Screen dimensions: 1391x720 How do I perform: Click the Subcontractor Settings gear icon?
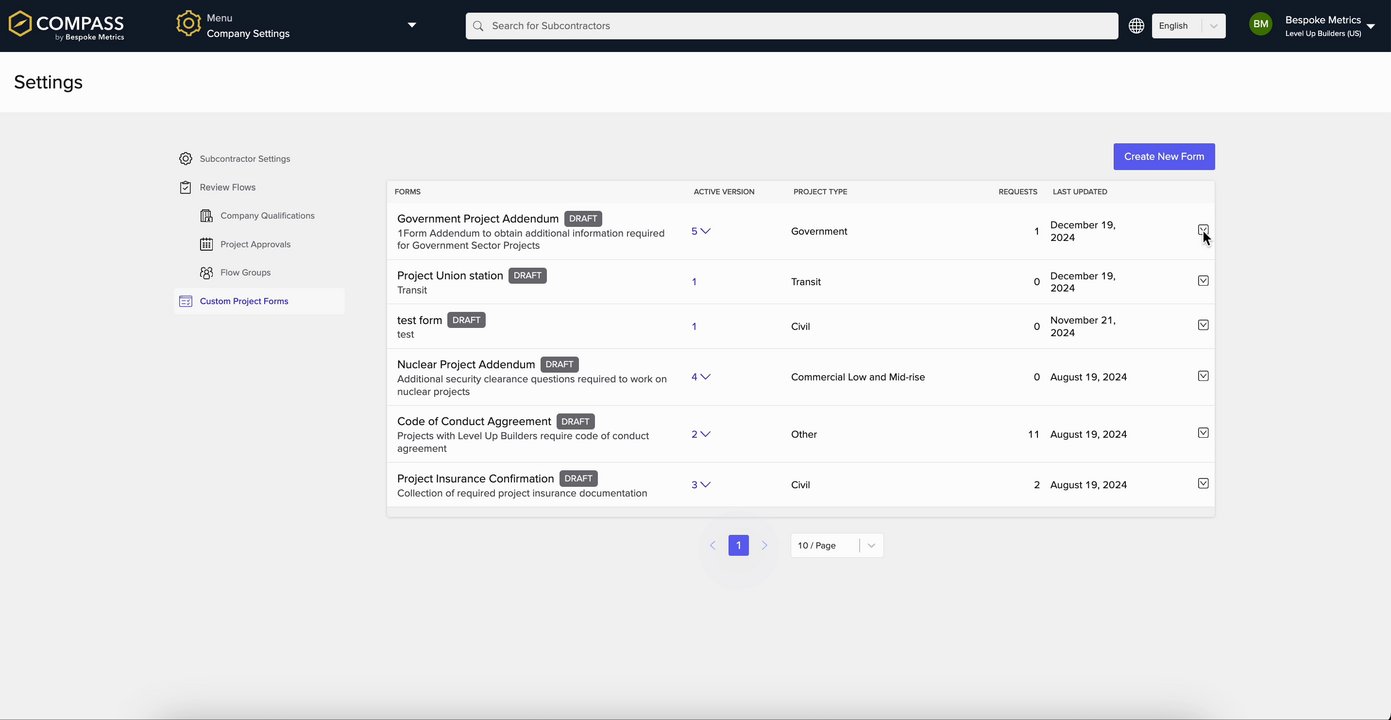185,159
